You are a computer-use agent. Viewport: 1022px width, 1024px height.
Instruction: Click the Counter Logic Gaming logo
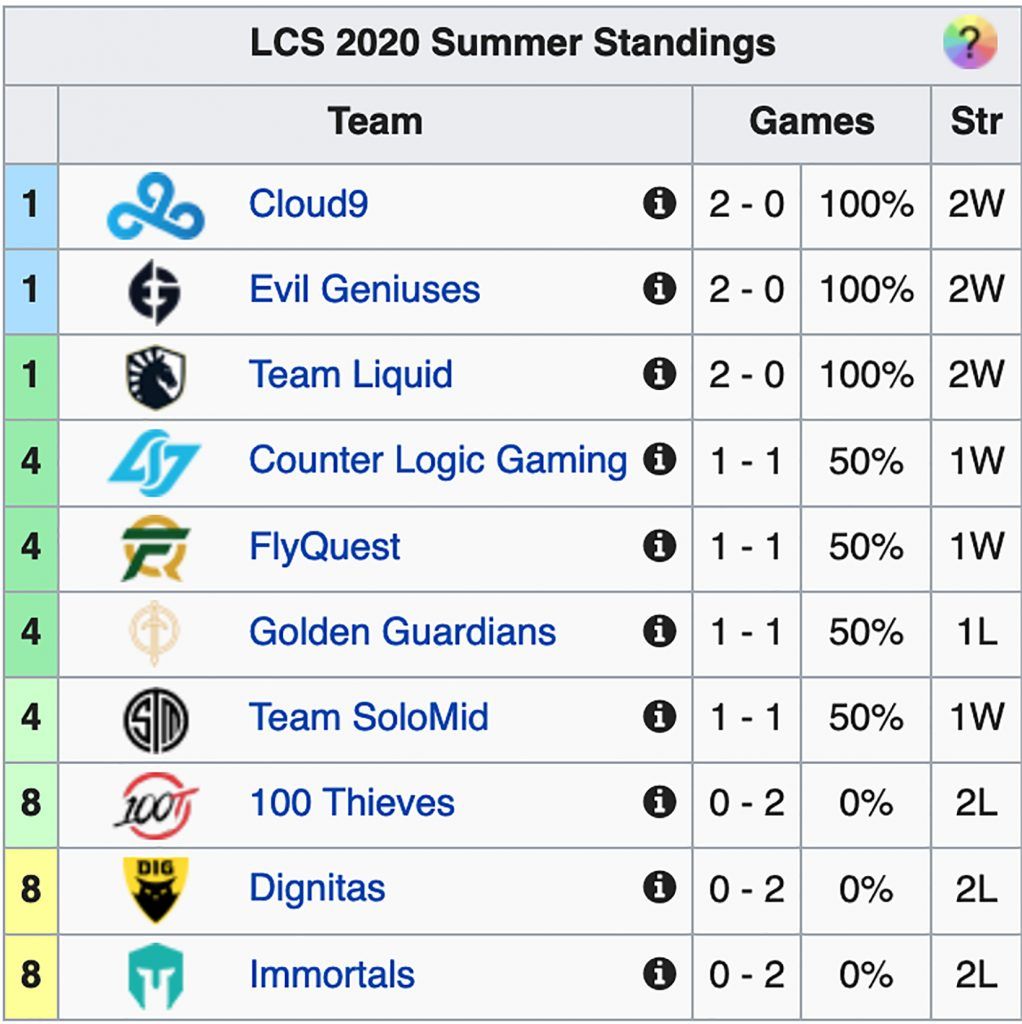[155, 462]
